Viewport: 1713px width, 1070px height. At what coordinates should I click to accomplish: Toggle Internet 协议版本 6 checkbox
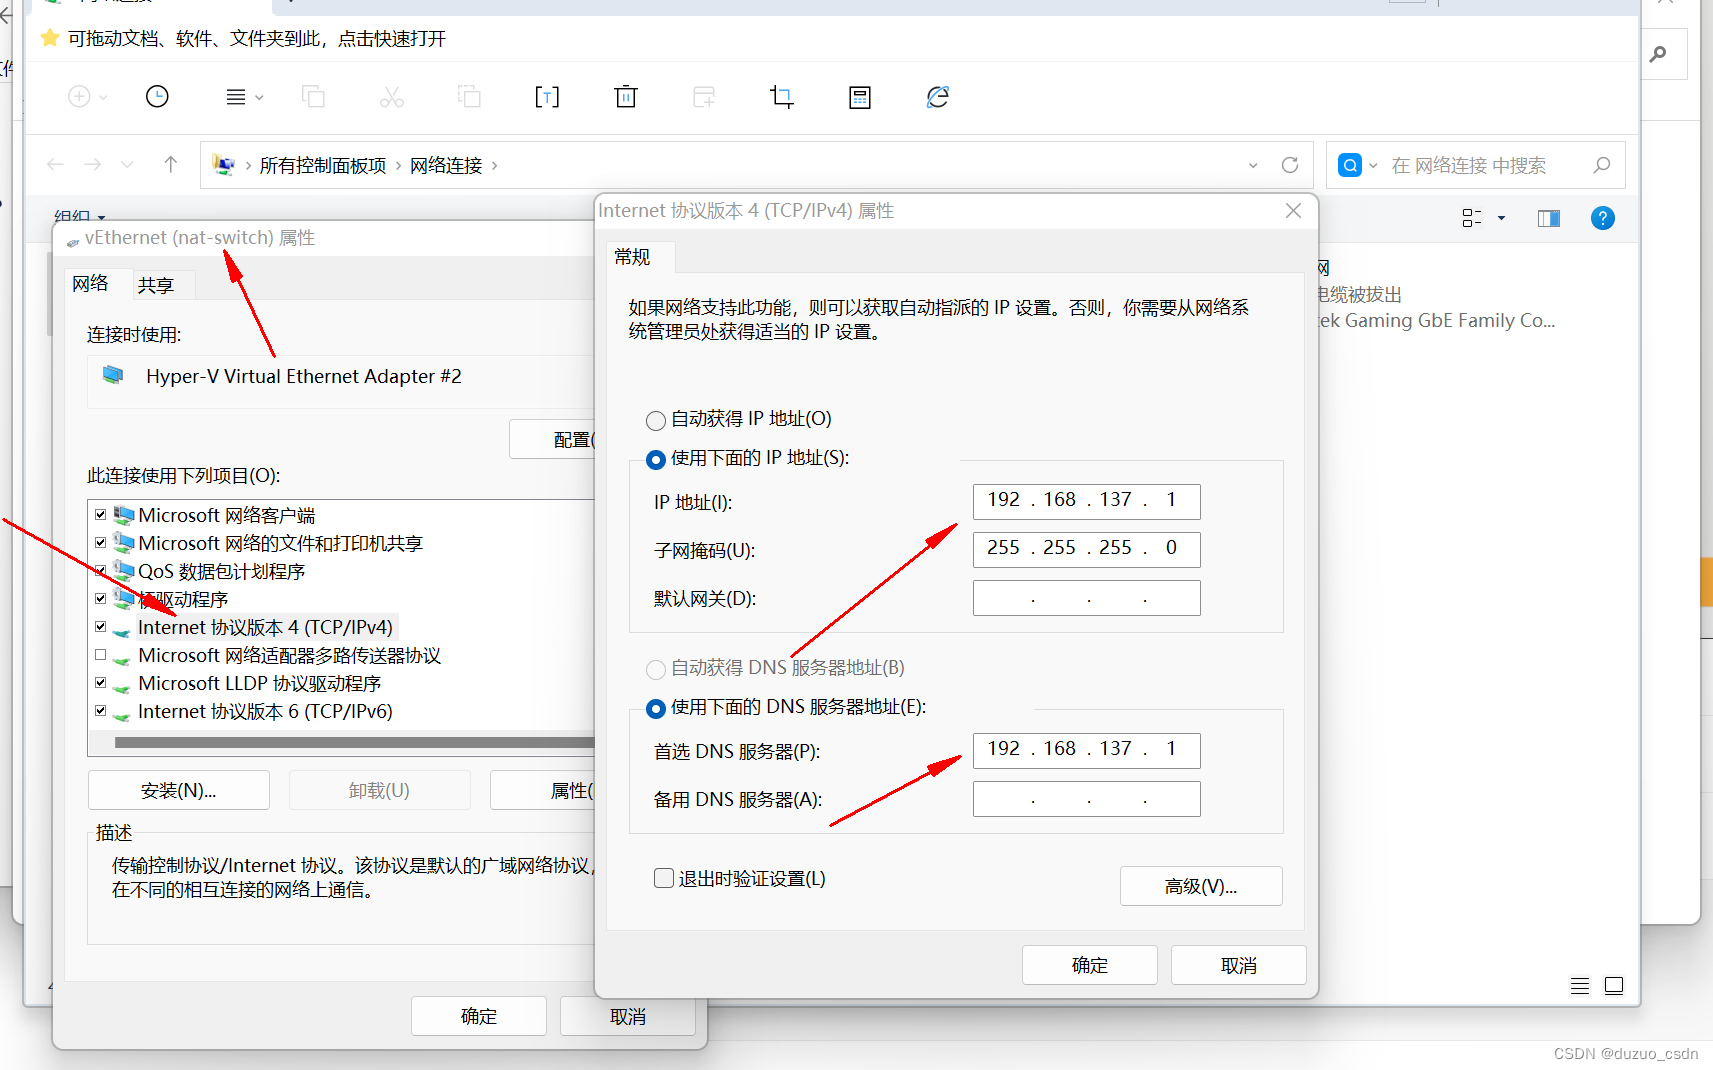pyautogui.click(x=101, y=711)
